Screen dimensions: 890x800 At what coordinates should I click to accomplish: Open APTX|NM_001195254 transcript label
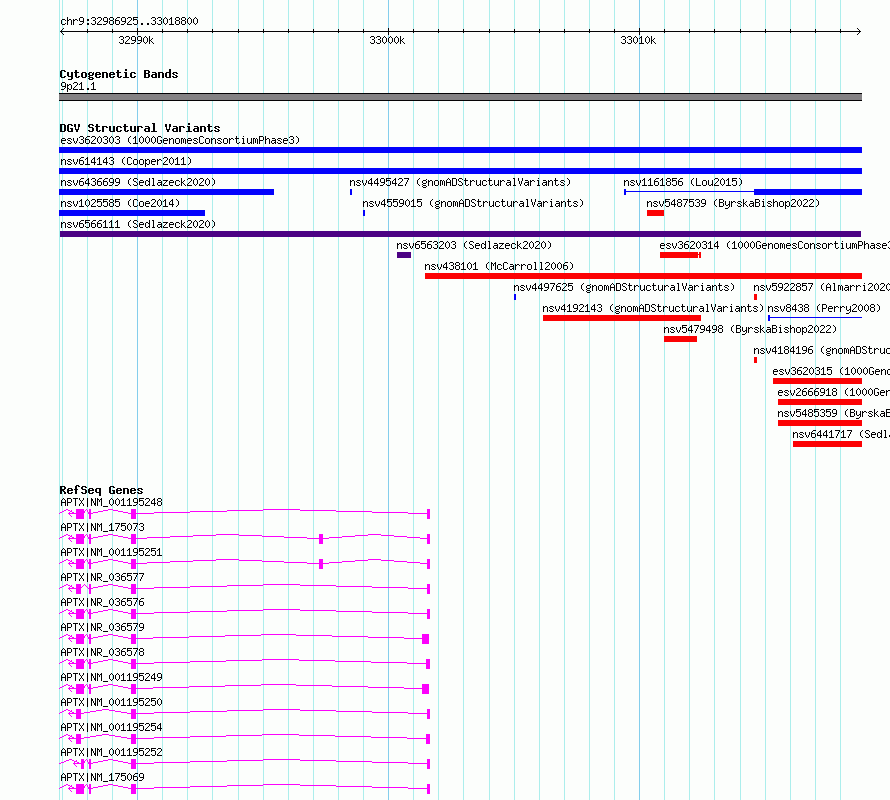111,727
